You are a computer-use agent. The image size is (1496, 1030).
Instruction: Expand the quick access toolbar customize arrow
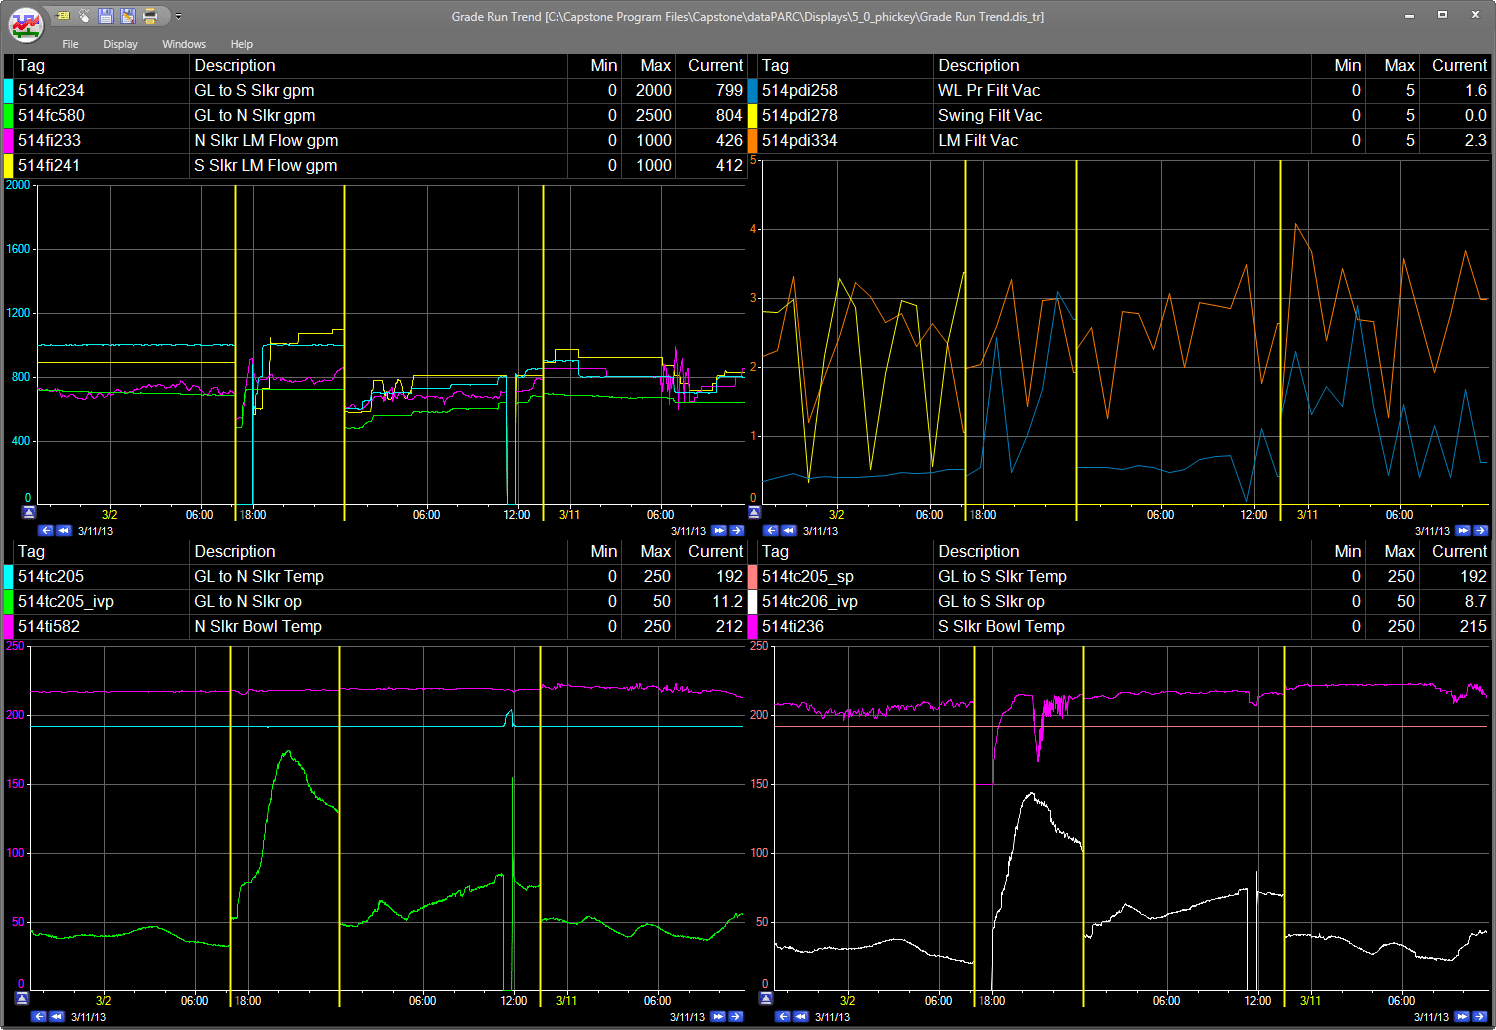click(178, 16)
